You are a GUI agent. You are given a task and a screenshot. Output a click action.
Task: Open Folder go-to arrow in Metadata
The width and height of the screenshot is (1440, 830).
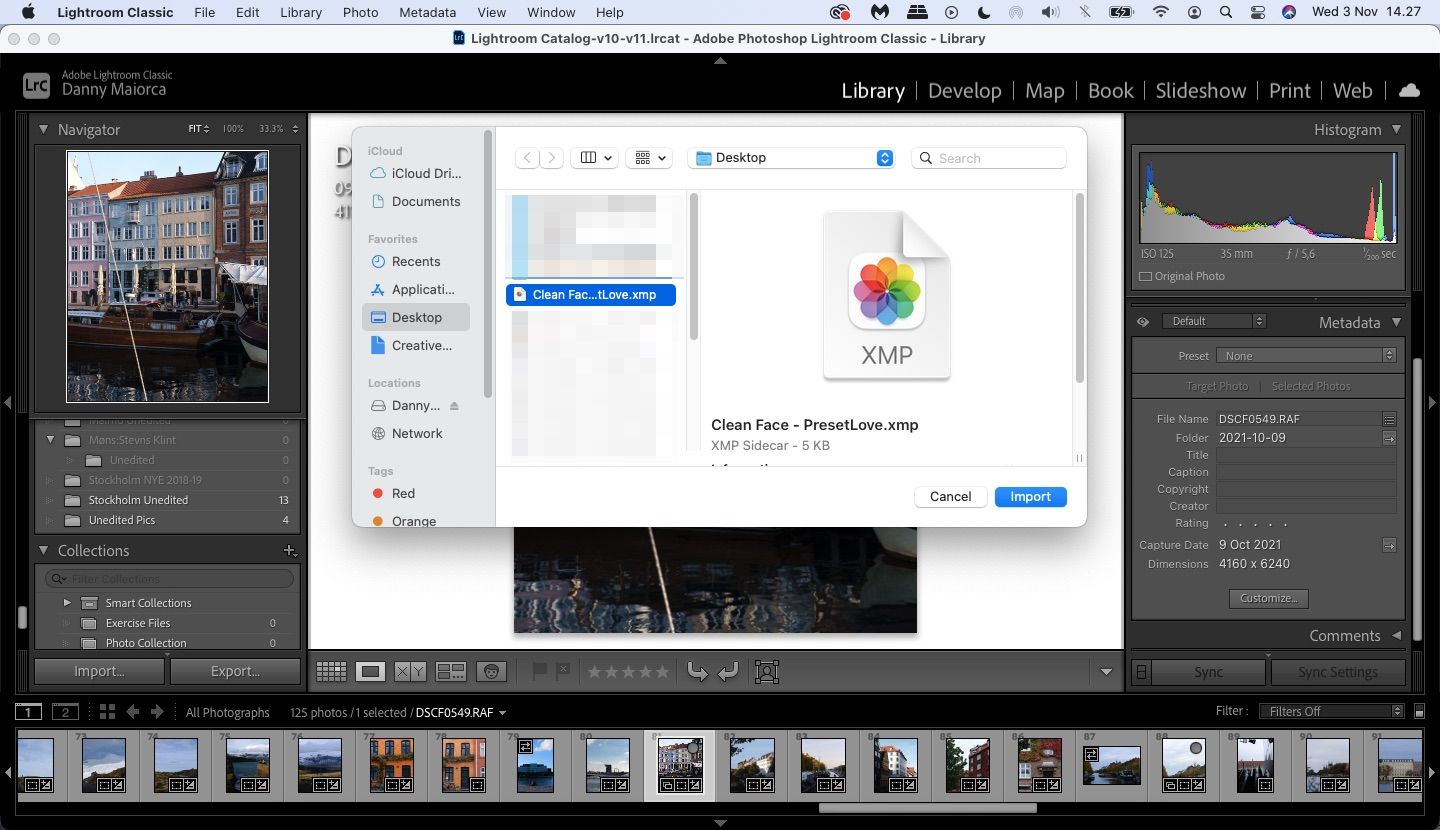(1389, 438)
